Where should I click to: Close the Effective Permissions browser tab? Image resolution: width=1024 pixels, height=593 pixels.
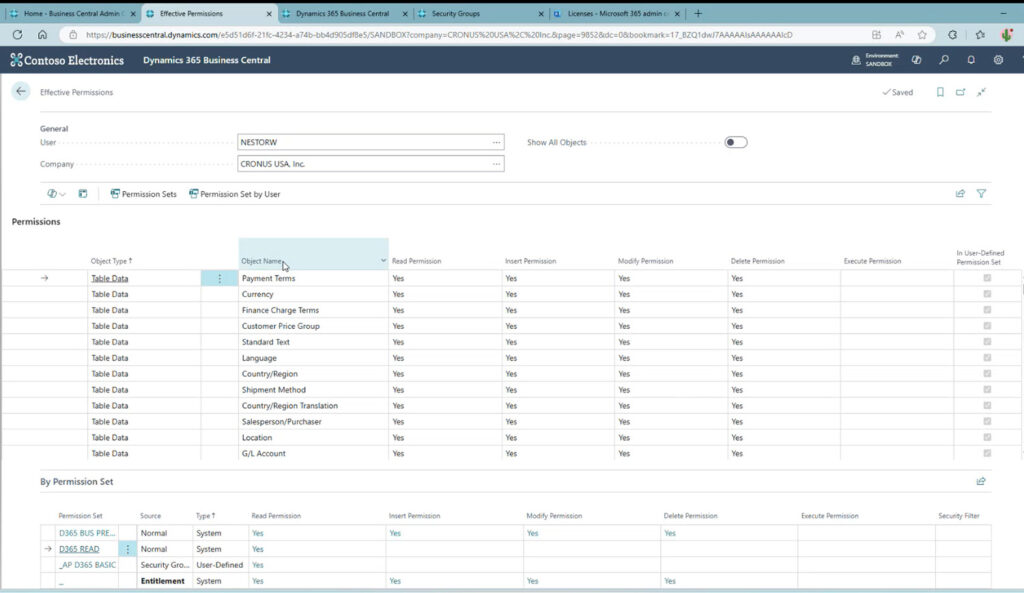pos(269,14)
